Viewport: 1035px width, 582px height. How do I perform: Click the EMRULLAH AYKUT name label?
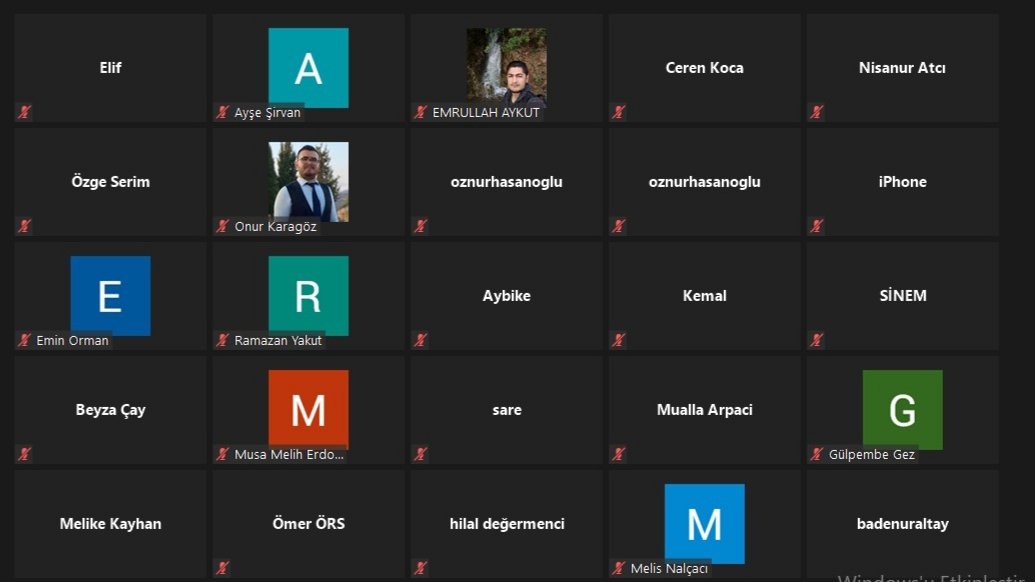pyautogui.click(x=486, y=113)
